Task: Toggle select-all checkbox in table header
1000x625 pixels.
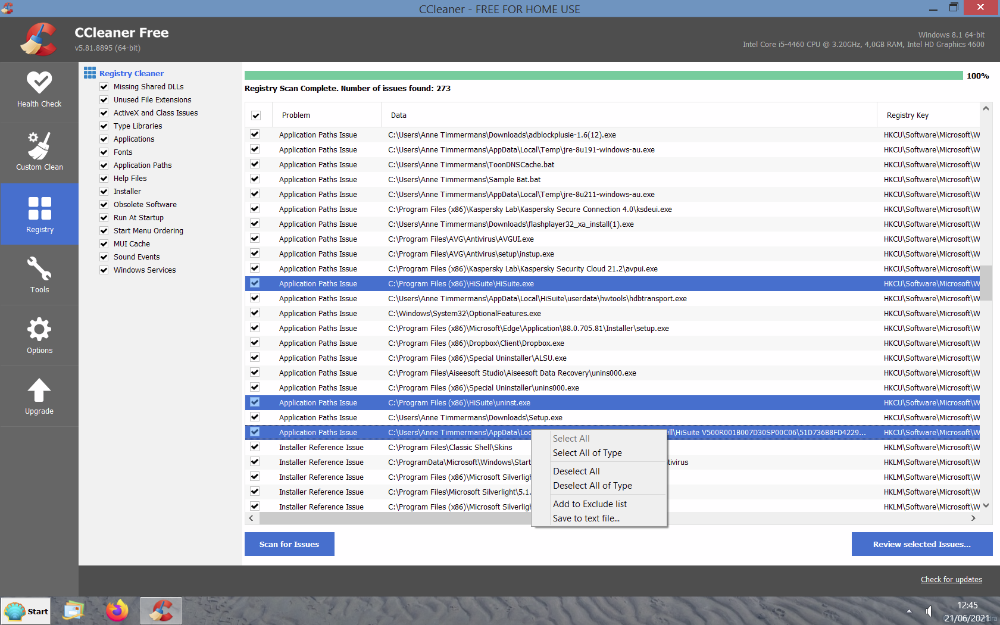Action: tap(256, 116)
